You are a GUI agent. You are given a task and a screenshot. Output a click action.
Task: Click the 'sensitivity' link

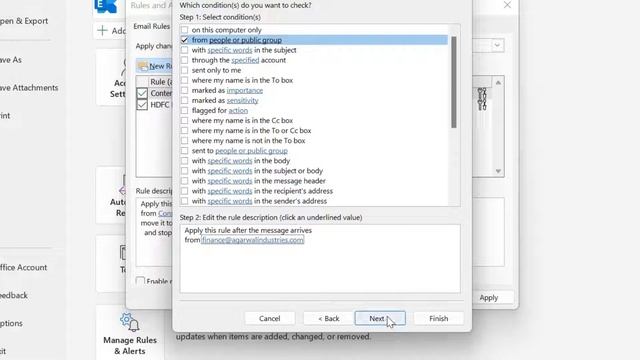point(242,100)
